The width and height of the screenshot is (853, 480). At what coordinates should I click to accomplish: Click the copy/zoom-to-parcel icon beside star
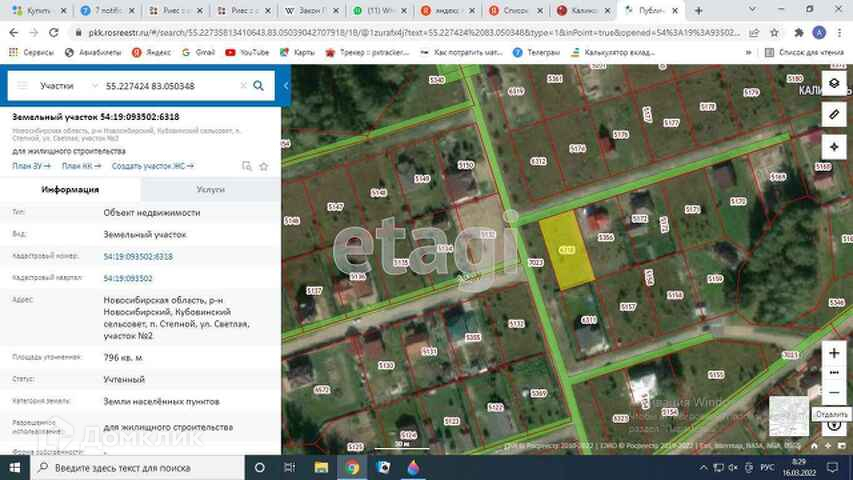[247, 166]
